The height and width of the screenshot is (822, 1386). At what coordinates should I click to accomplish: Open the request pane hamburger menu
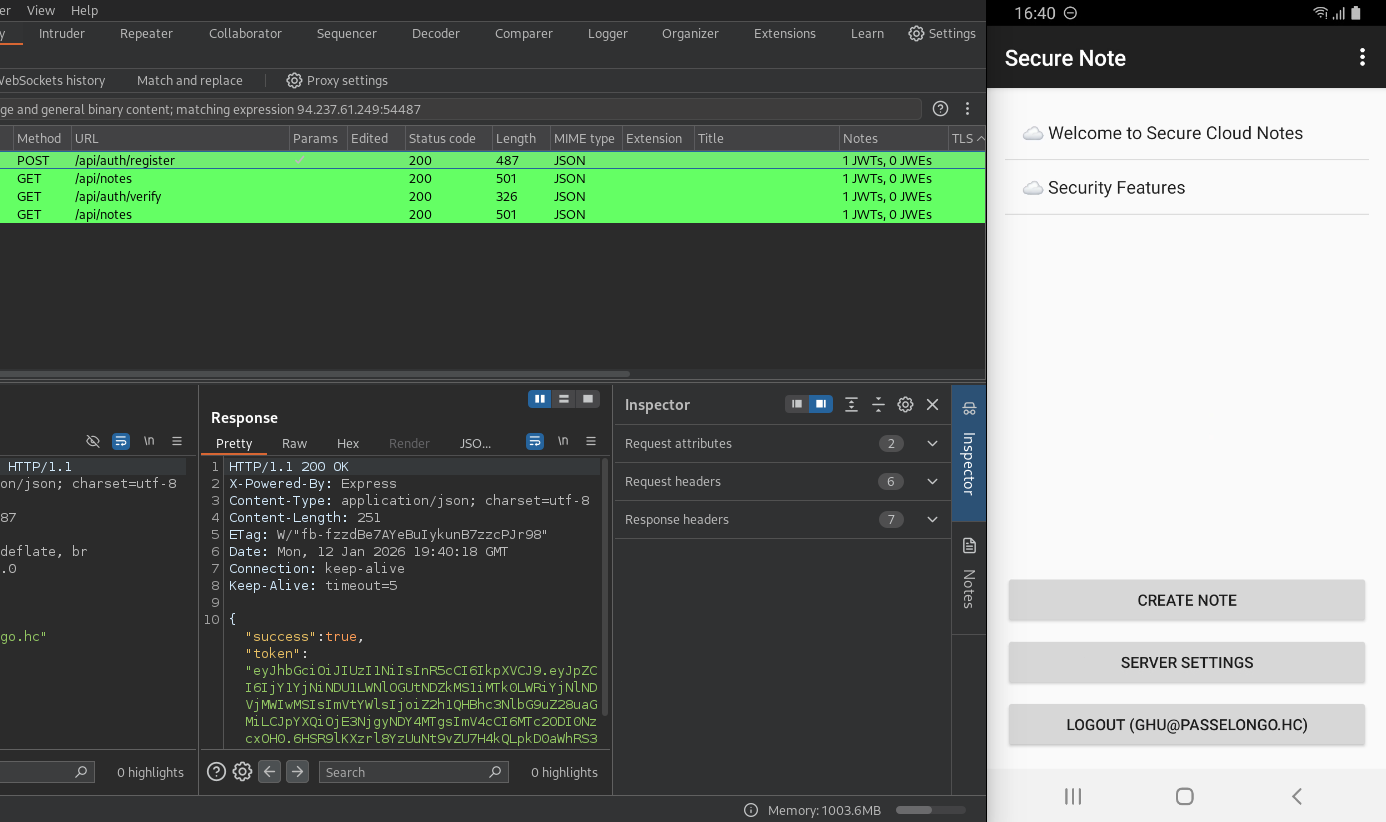pyautogui.click(x=177, y=441)
